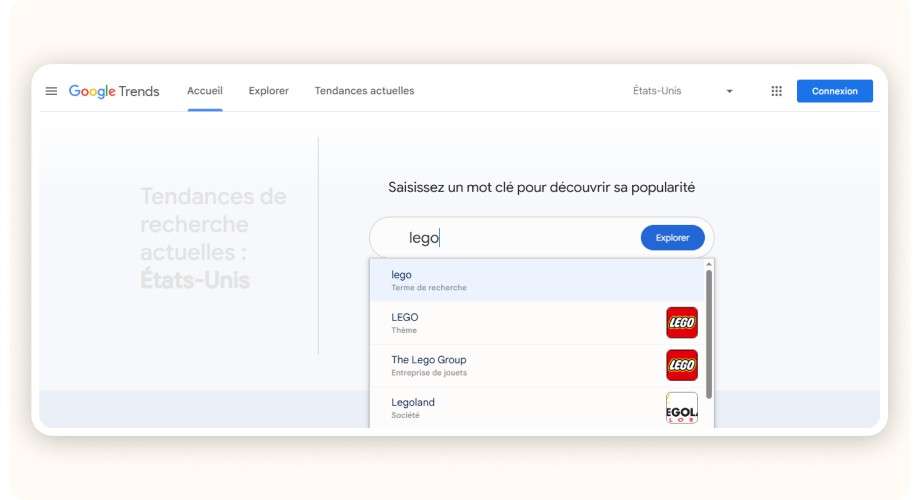The height and width of the screenshot is (500, 920).
Task: Open the hamburger main menu
Action: [x=51, y=91]
